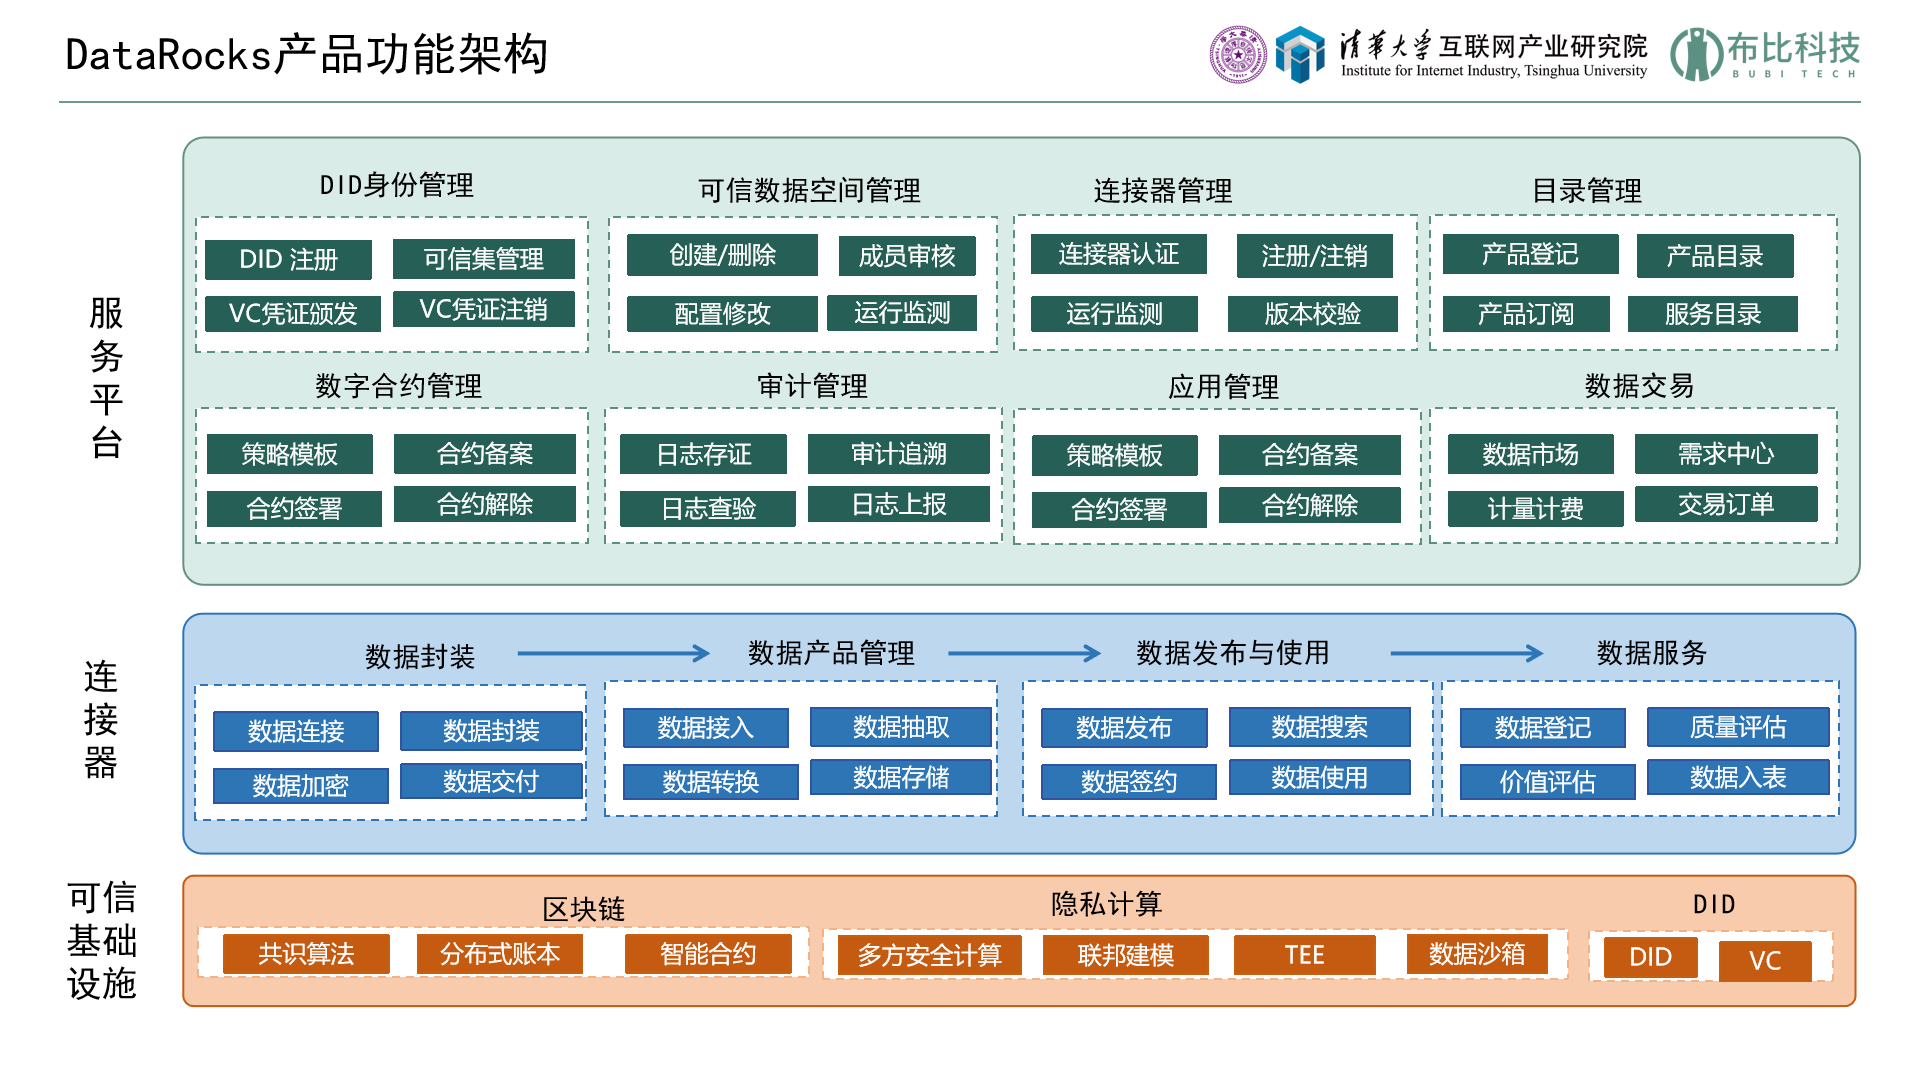Click the 数据市场 block
Screen dimensions: 1919x1079
[x=1530, y=454]
